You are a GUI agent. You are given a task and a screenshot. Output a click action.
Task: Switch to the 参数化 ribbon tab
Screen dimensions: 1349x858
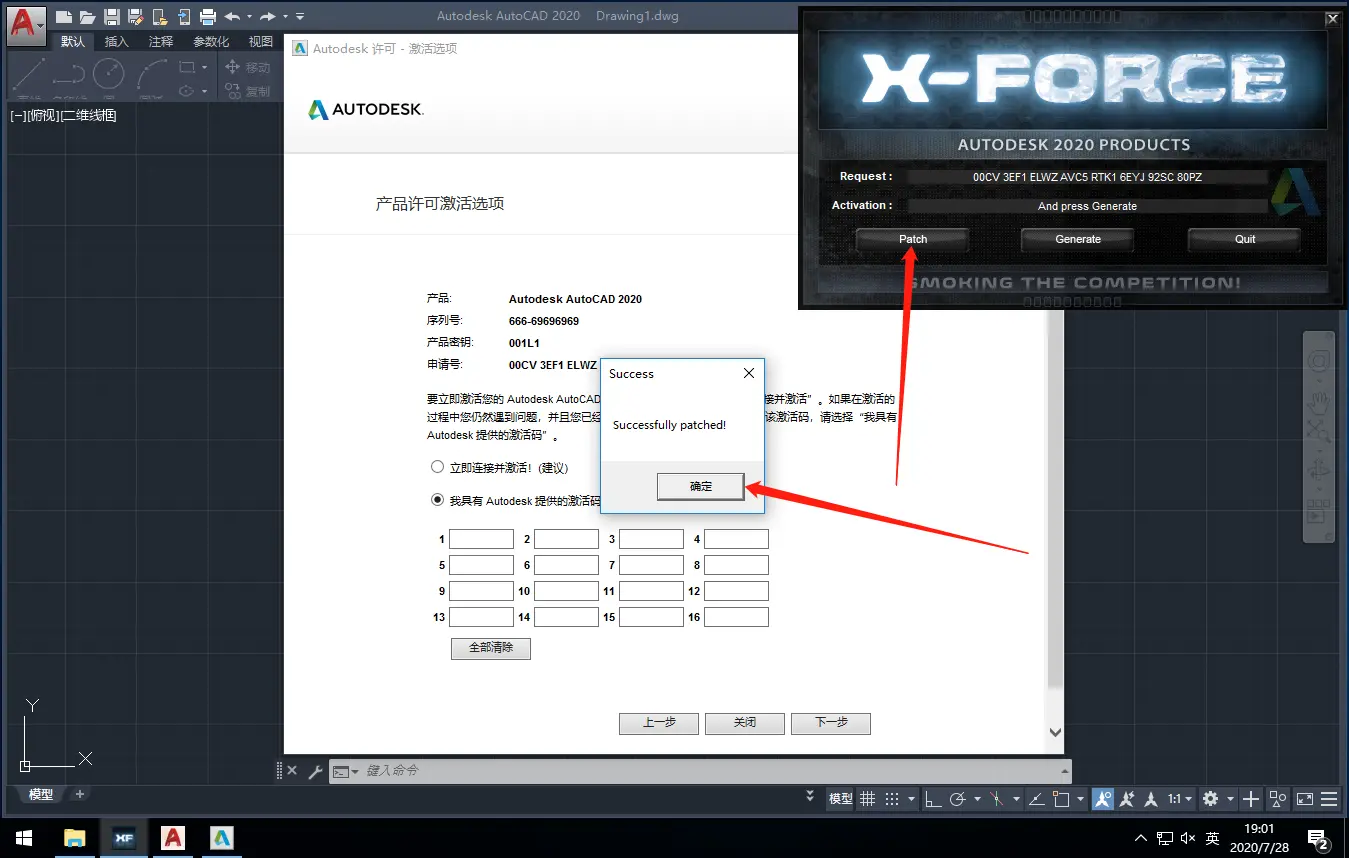(211, 42)
